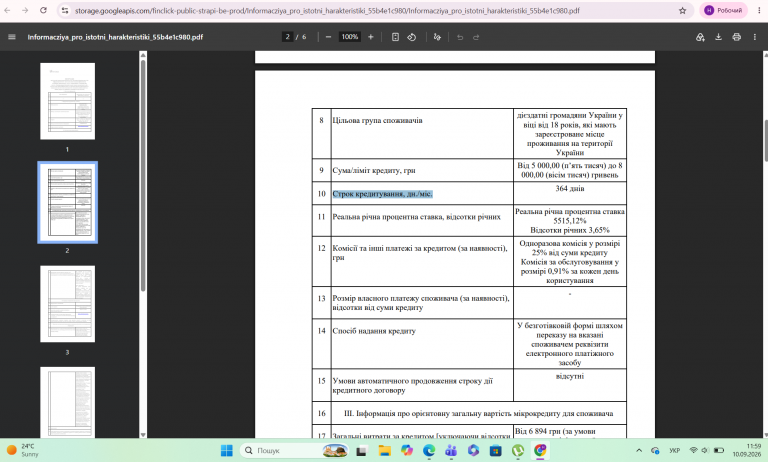This screenshot has width=768, height=462.
Task: Click the thumbnail panel scrollbar
Action: [143, 176]
